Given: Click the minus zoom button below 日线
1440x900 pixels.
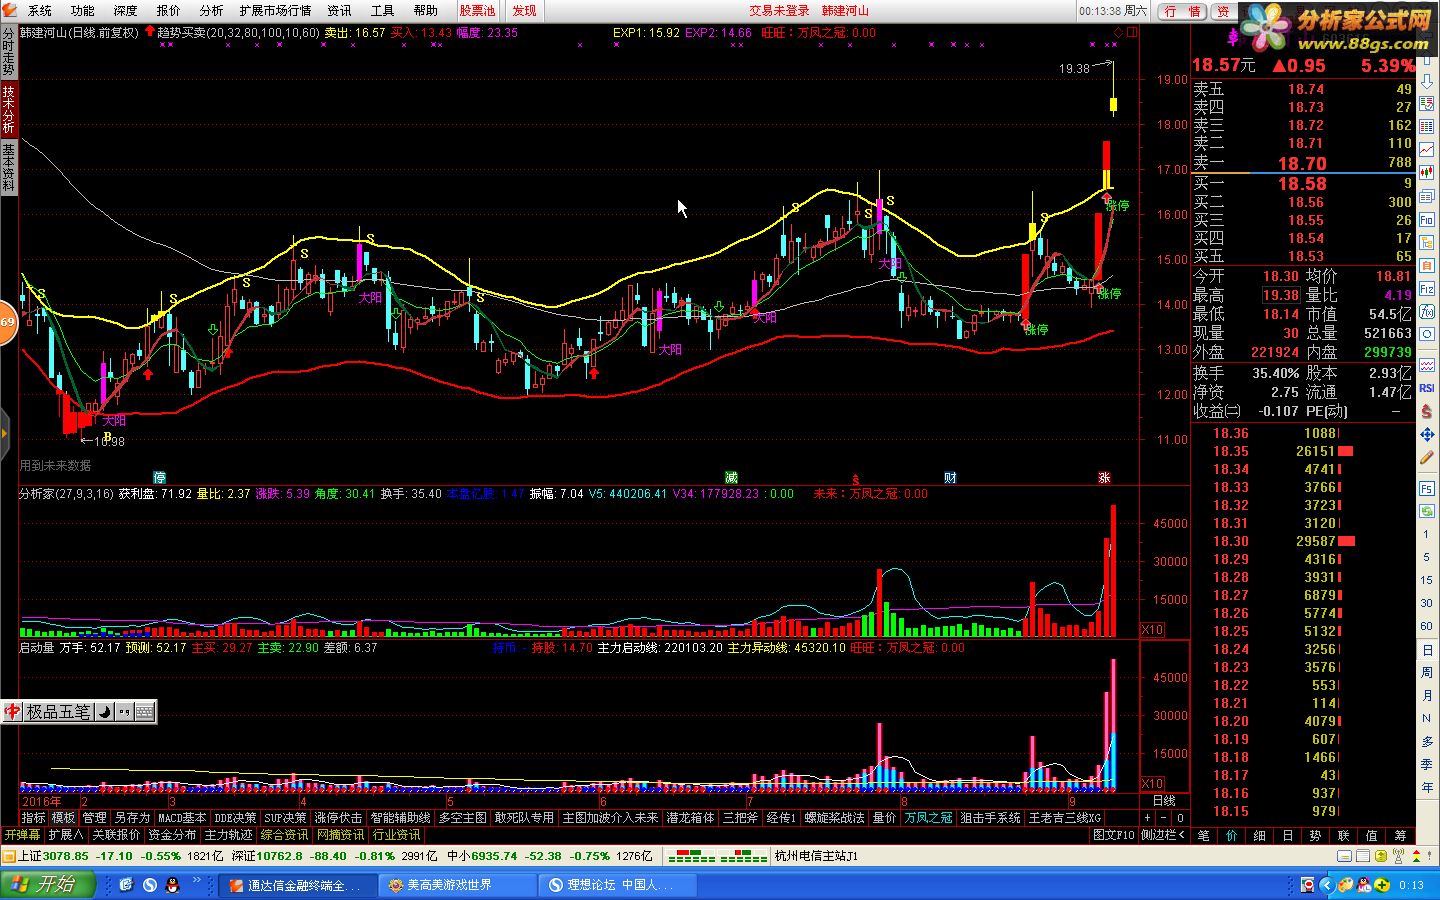Looking at the screenshot, I should click(1163, 818).
